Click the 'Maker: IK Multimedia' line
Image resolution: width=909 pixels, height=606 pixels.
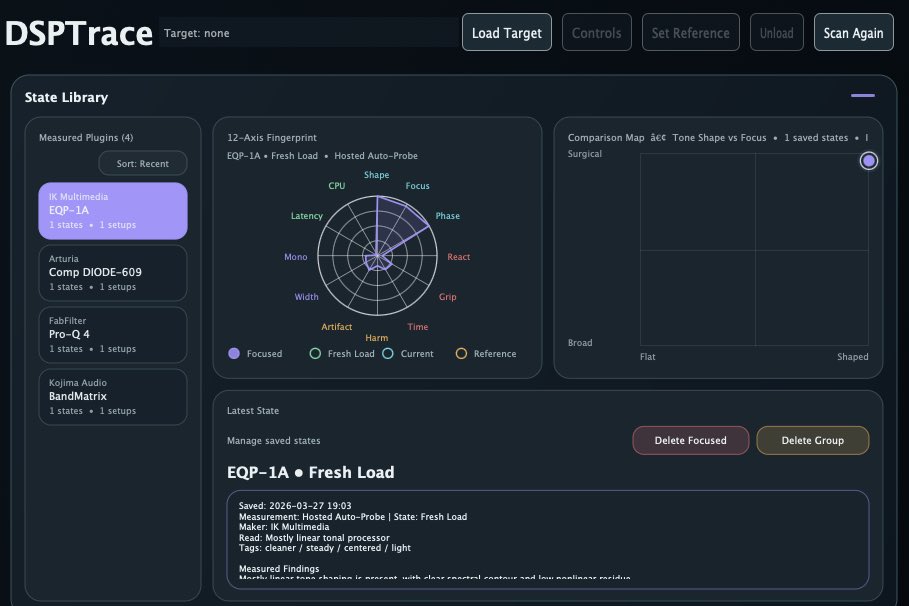point(284,527)
